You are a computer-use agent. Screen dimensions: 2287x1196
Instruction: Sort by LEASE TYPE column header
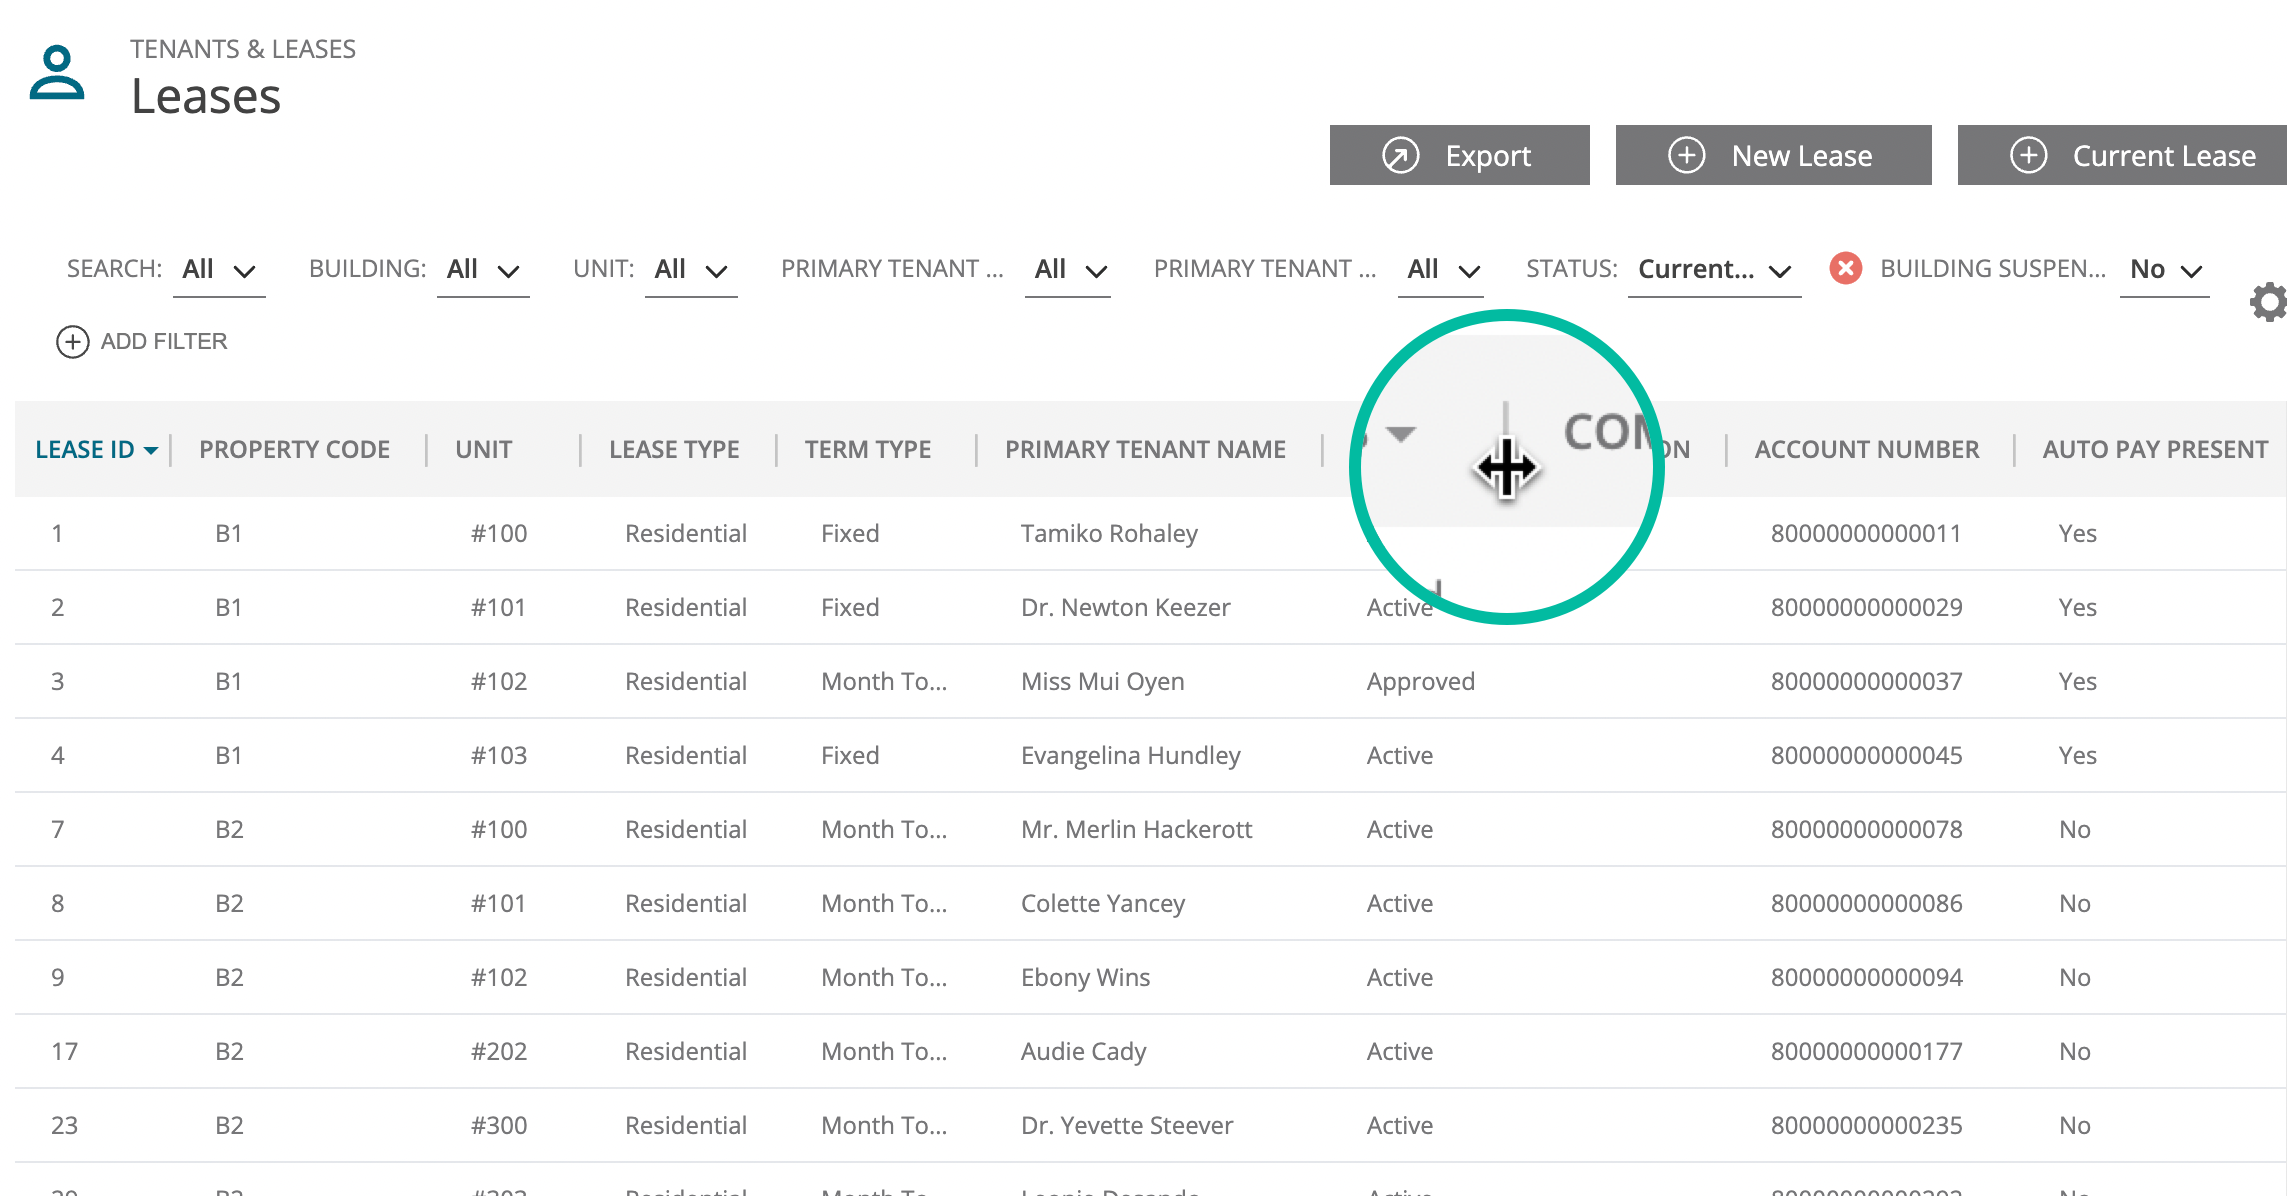coord(674,450)
